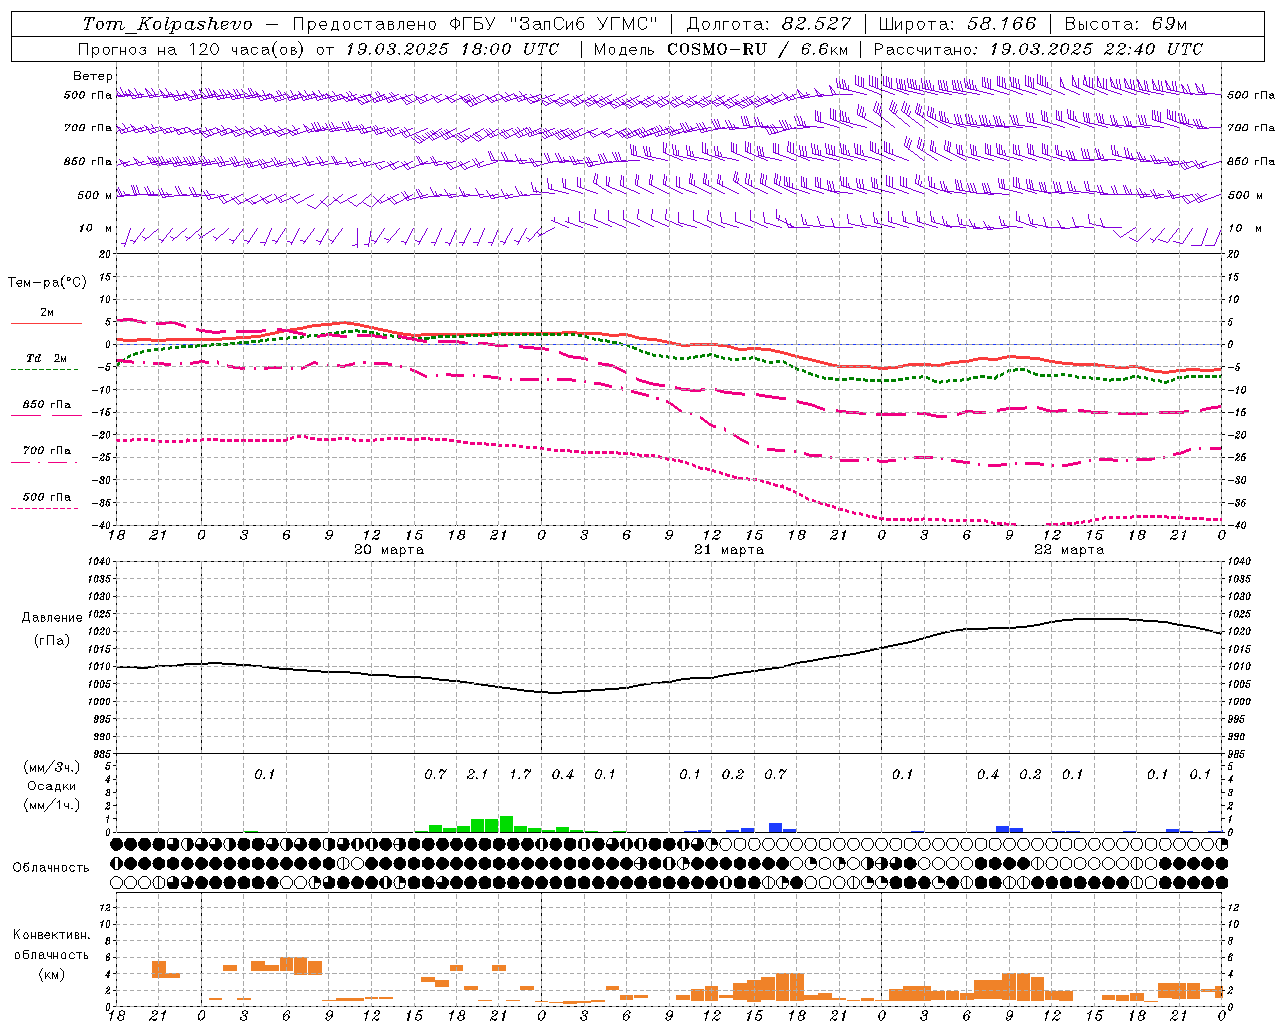Image resolution: width=1280 pixels, height=1024 pixels.
Task: Click the Давление pressure panel label
Action: click(52, 618)
